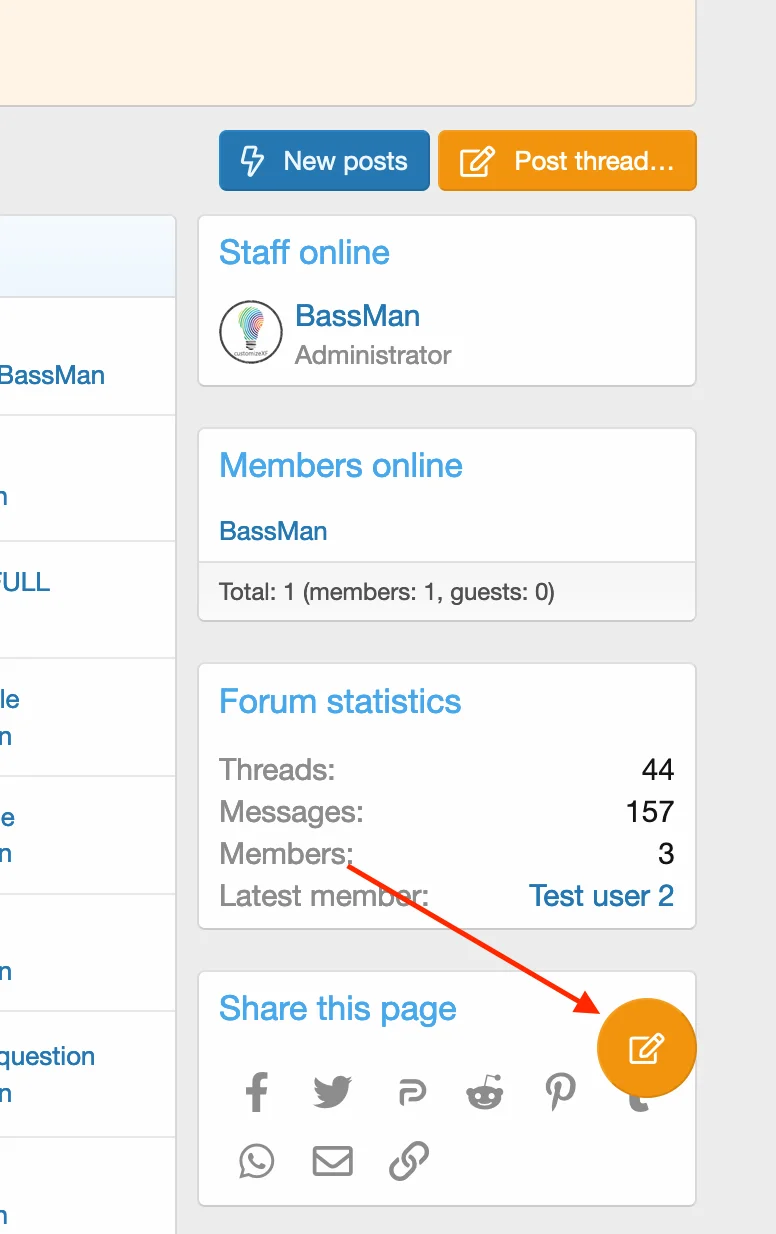The width and height of the screenshot is (776, 1234).
Task: Click the Forum statistics heading
Action: tap(340, 701)
